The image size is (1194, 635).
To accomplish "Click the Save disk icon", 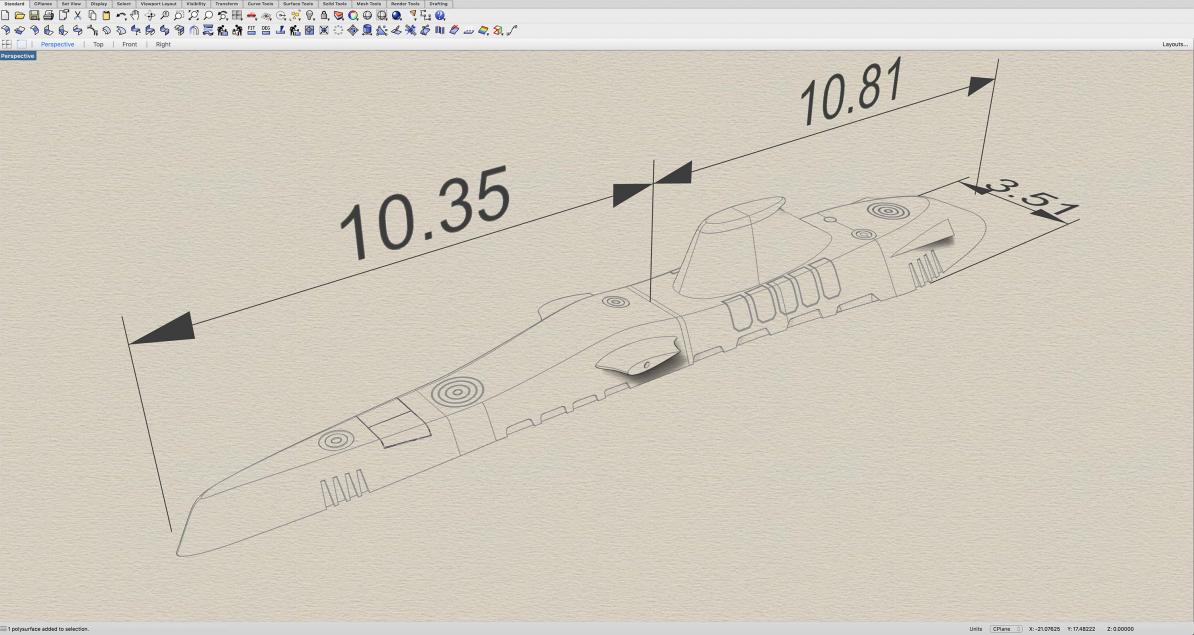I will click(x=34, y=16).
